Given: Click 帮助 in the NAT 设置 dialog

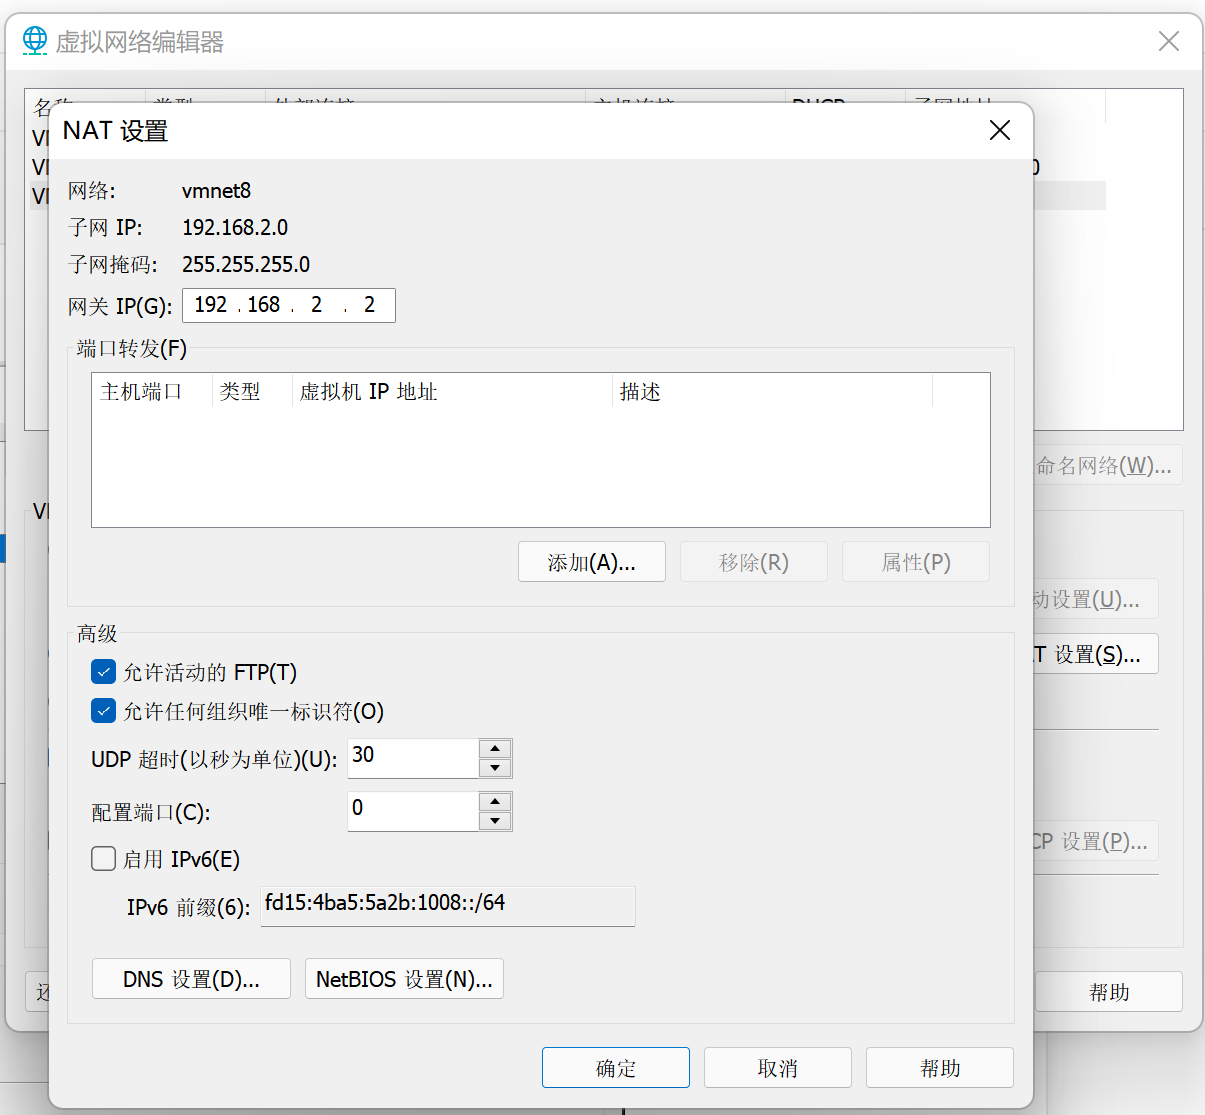Looking at the screenshot, I should pos(940,1068).
